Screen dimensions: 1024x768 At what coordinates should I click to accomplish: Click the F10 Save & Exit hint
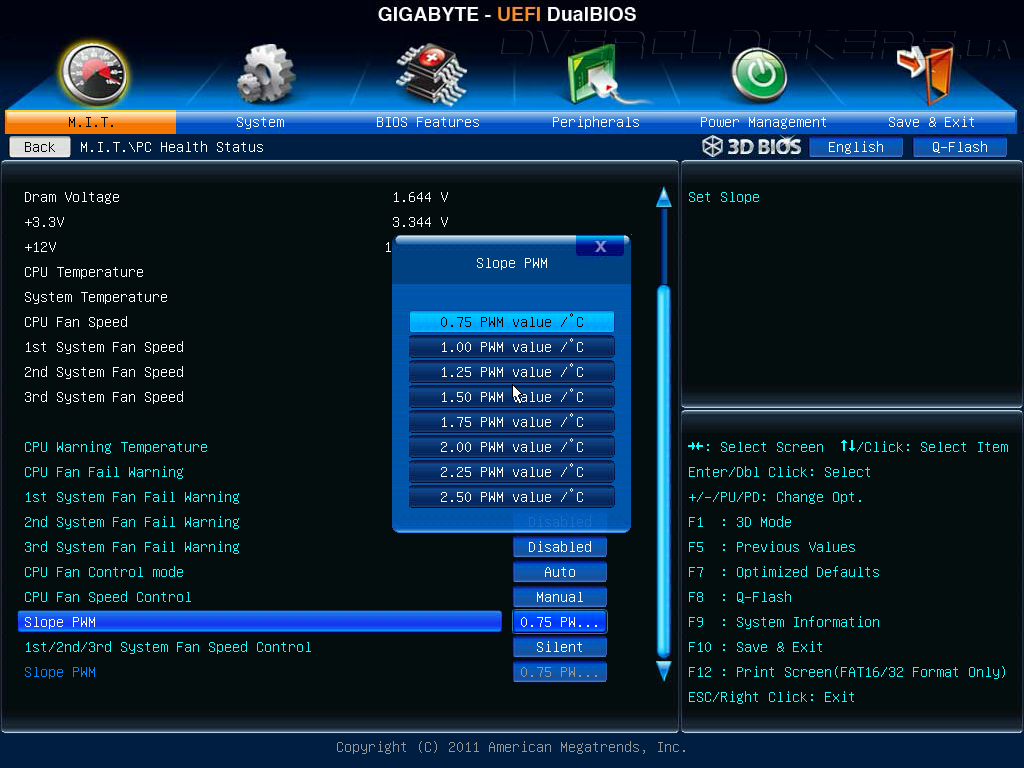[756, 647]
